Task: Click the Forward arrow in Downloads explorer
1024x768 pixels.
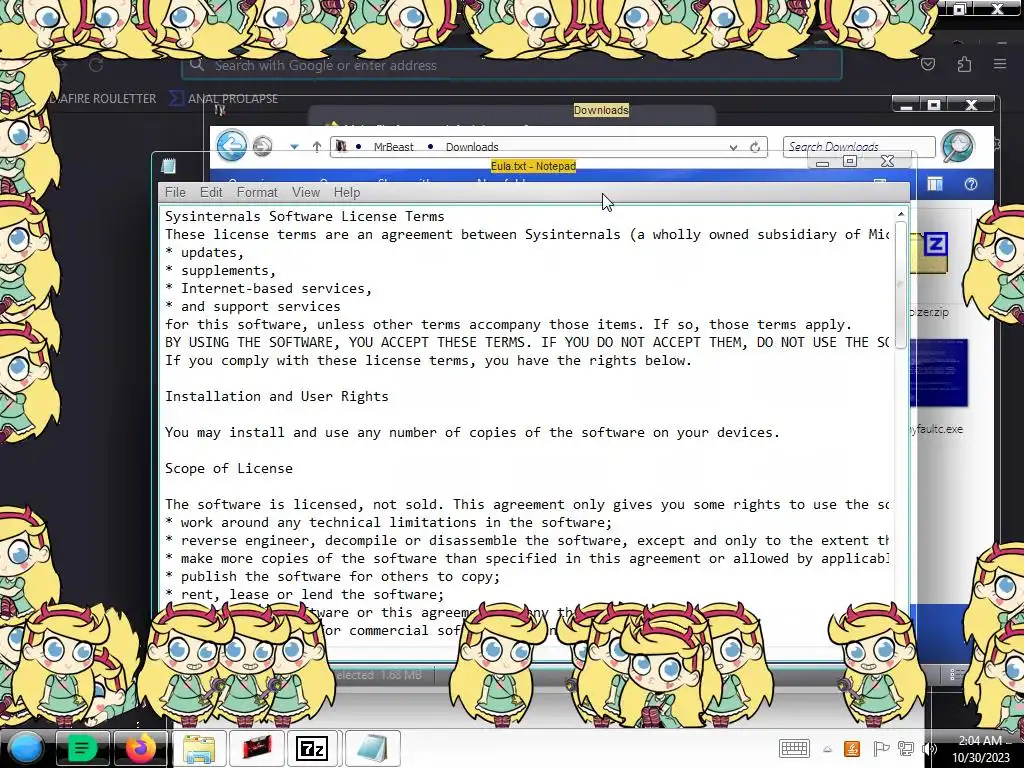Action: coord(263,146)
